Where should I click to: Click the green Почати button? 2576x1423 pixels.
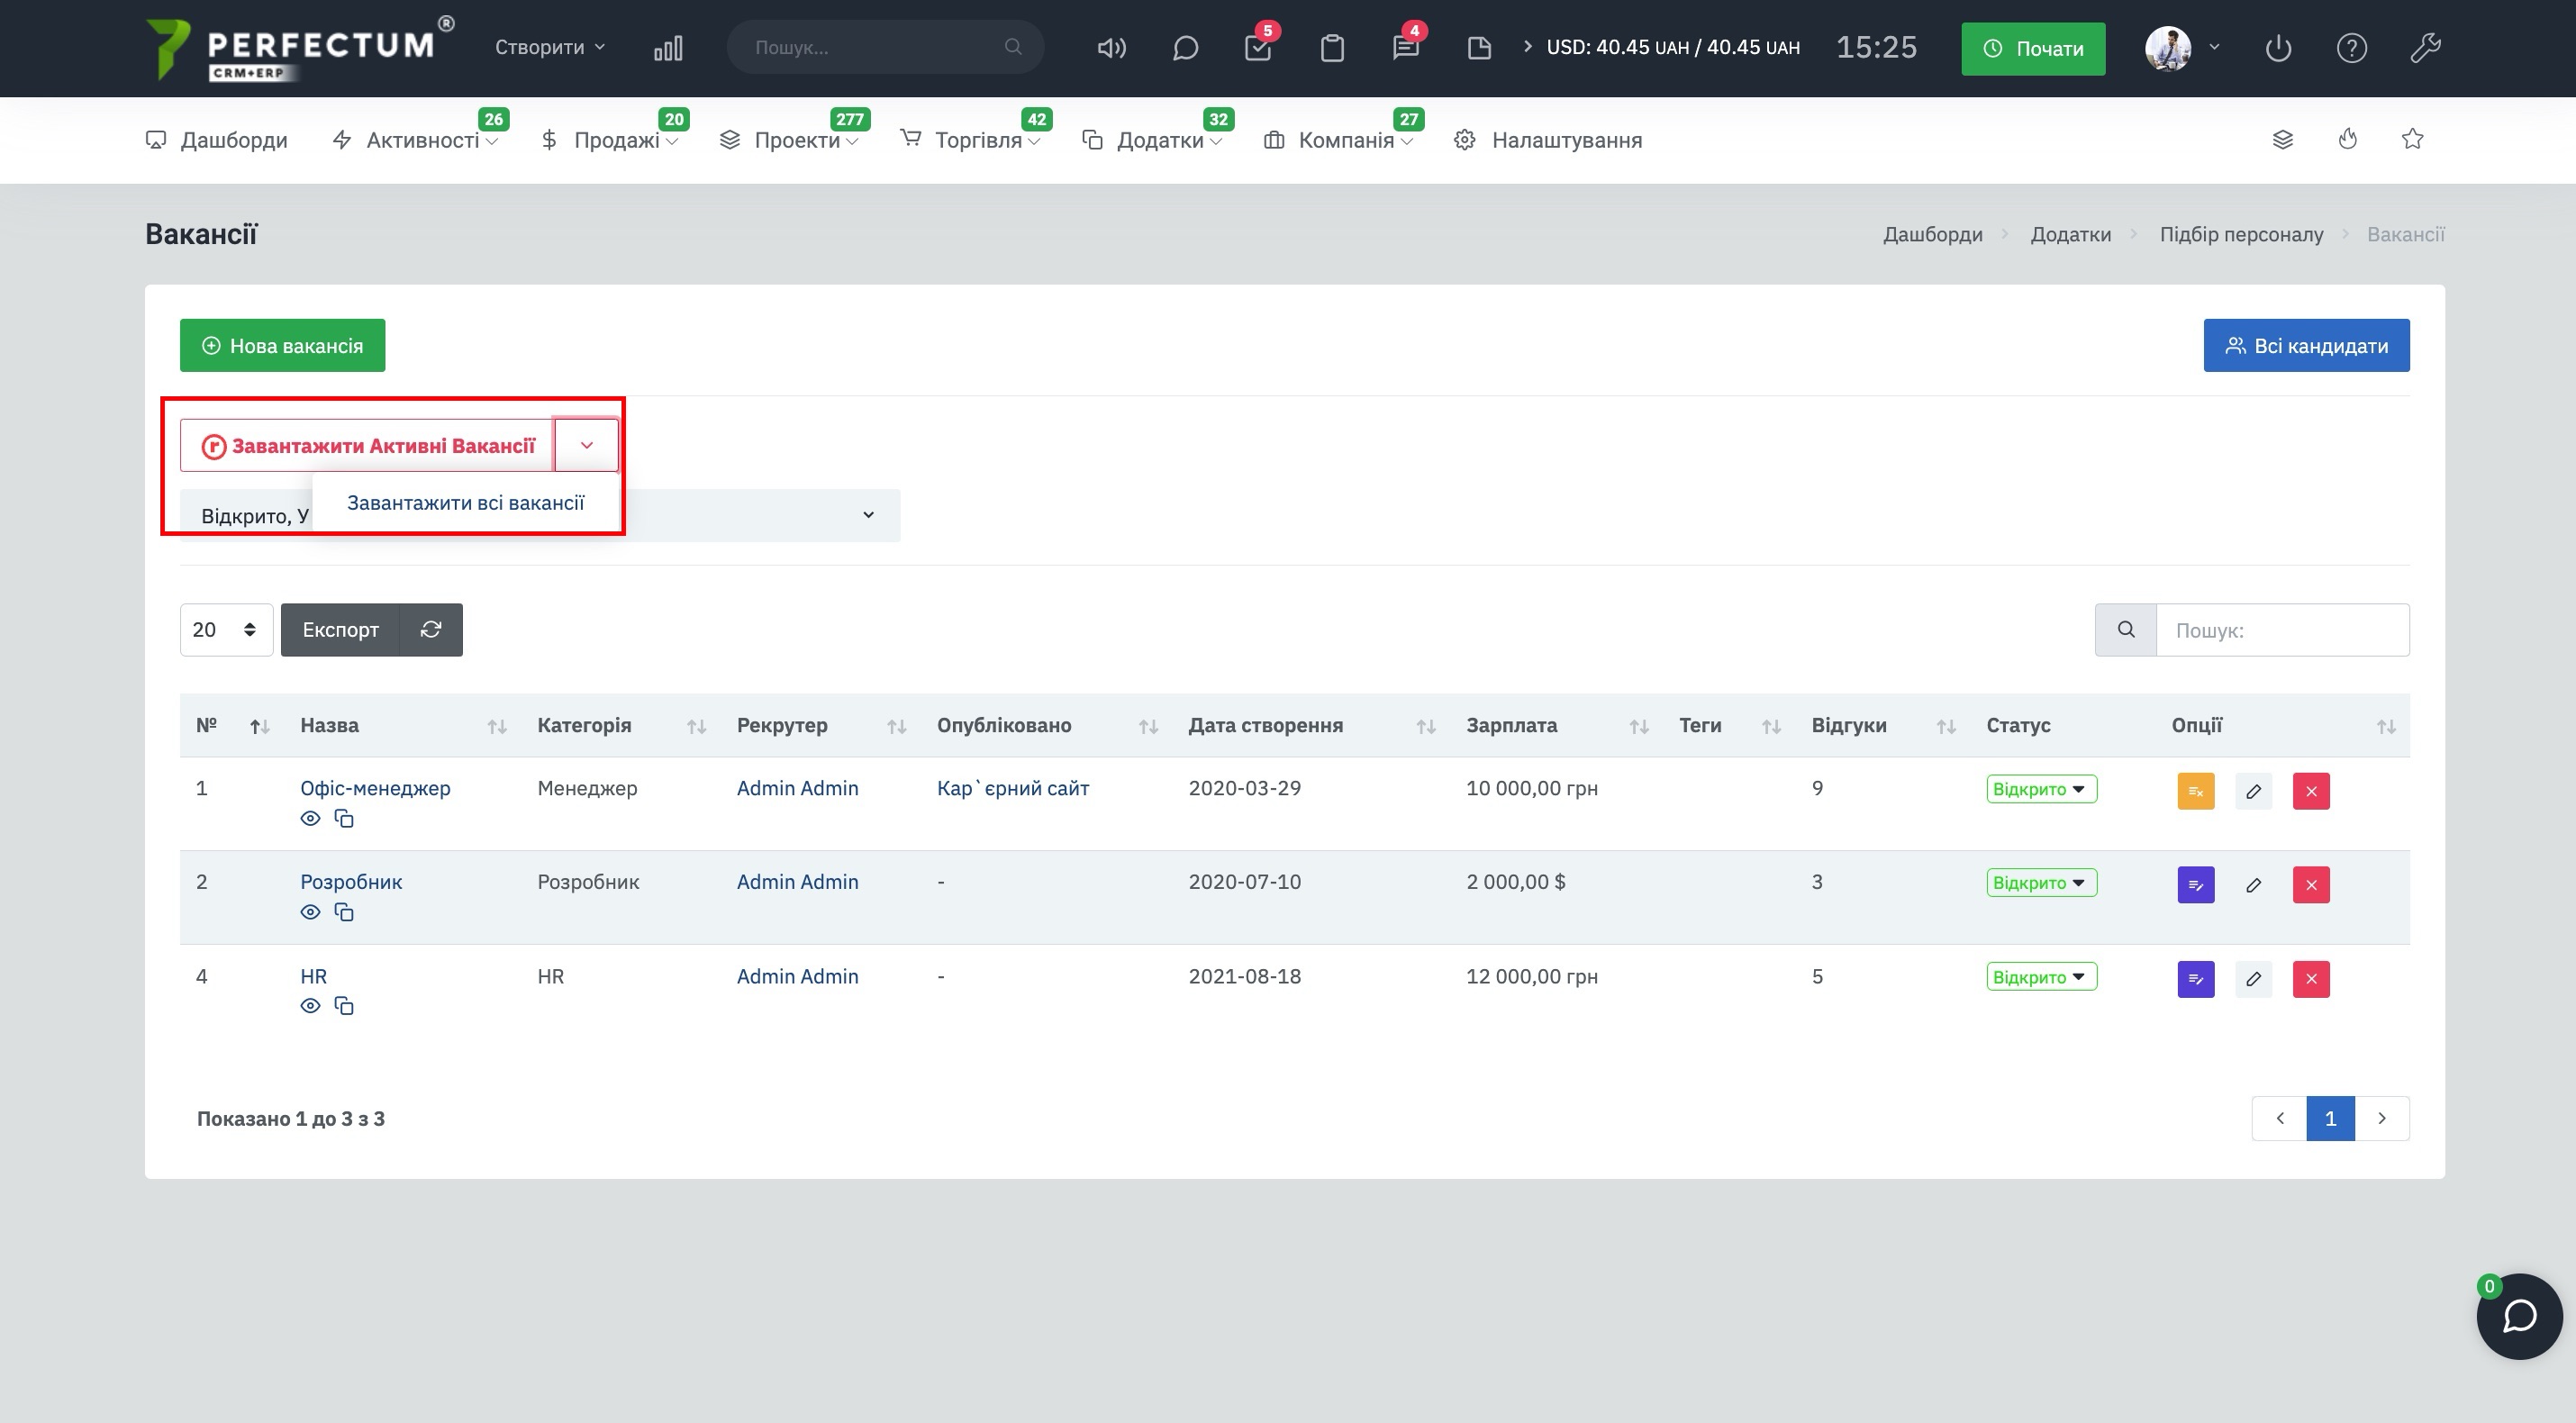coord(2033,48)
